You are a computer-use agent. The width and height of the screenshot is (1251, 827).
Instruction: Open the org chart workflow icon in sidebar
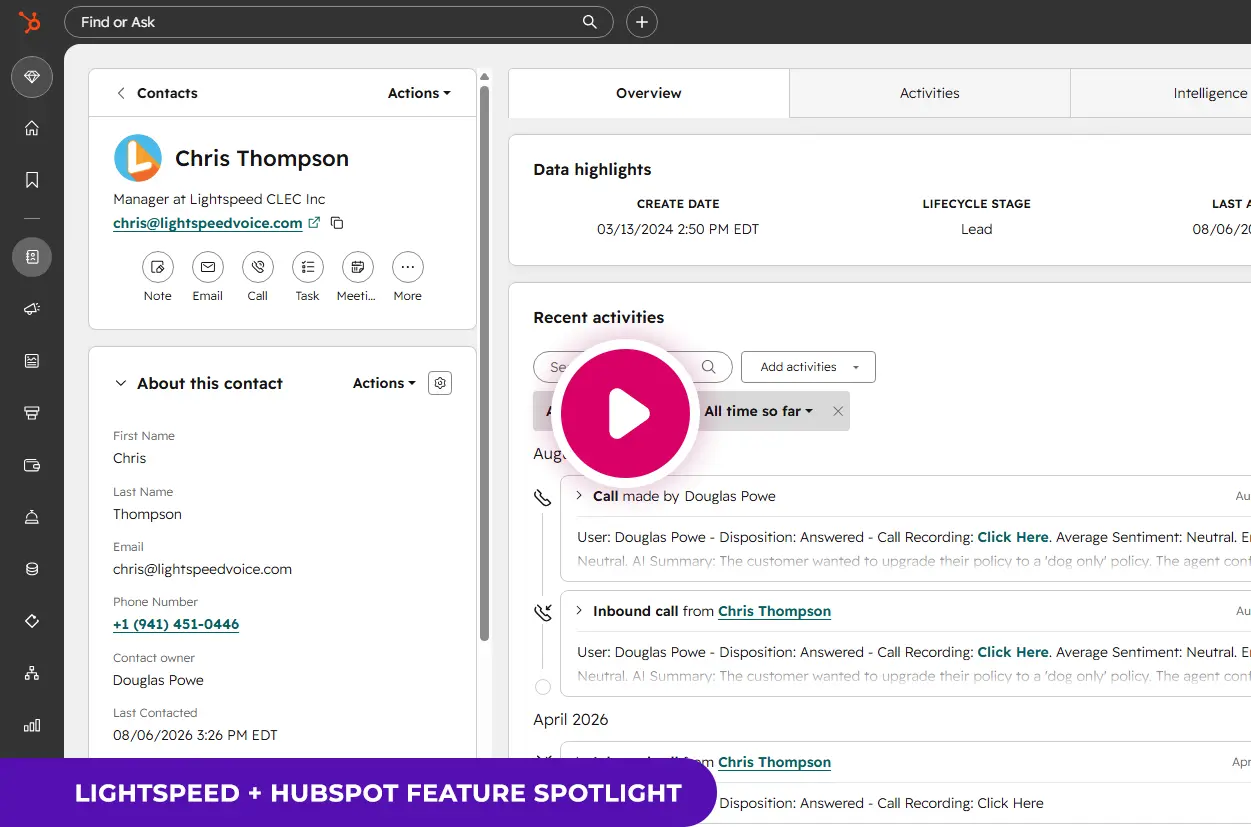tap(32, 673)
